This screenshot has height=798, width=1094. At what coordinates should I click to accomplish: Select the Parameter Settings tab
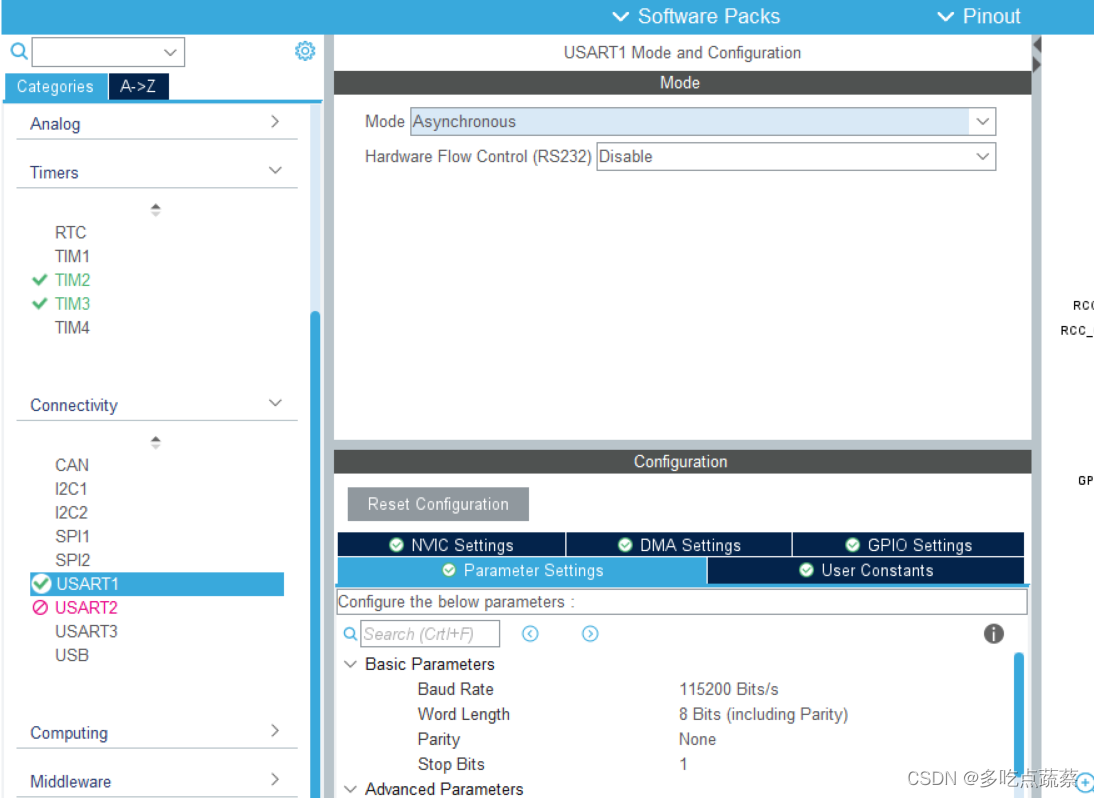tap(523, 571)
